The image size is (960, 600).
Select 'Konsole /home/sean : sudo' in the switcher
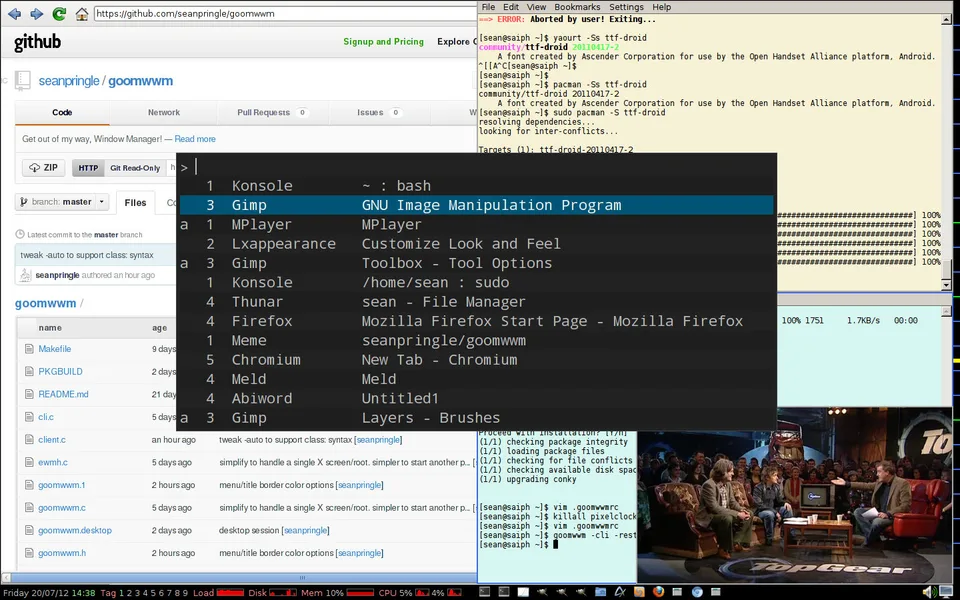[x=476, y=283]
